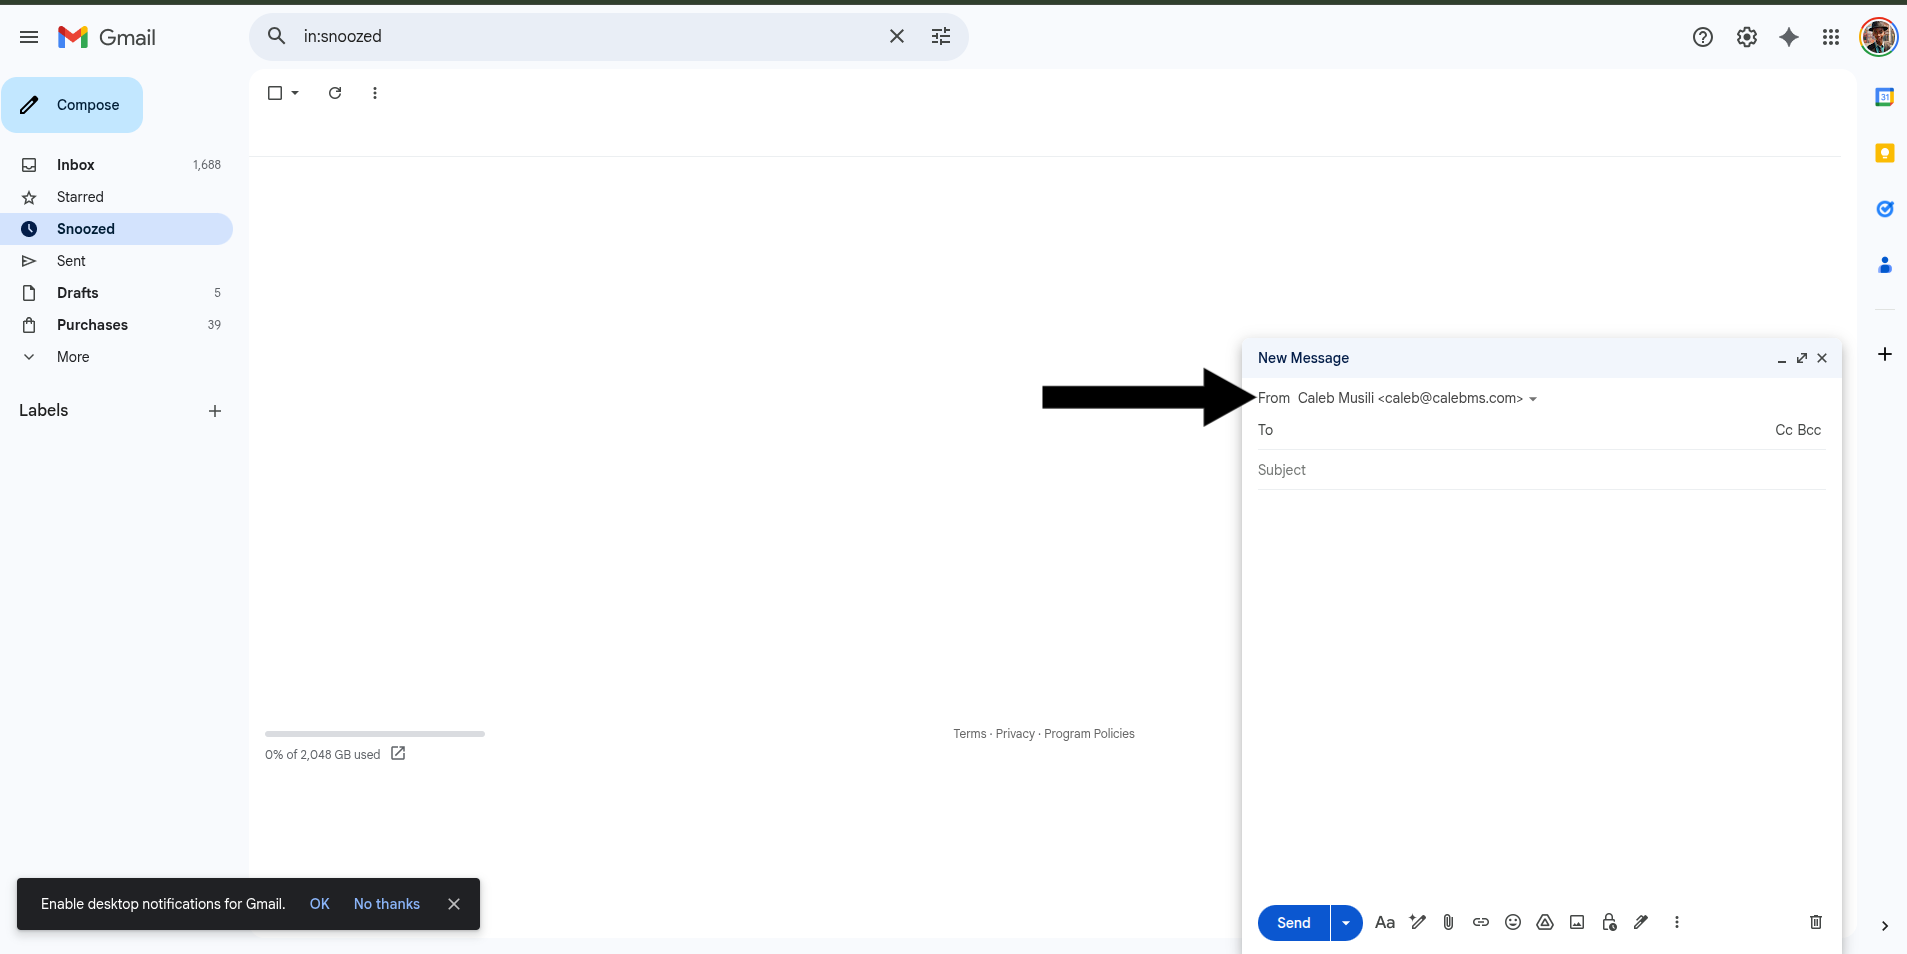Add Cc recipients
The image size is (1907, 954).
(x=1784, y=430)
